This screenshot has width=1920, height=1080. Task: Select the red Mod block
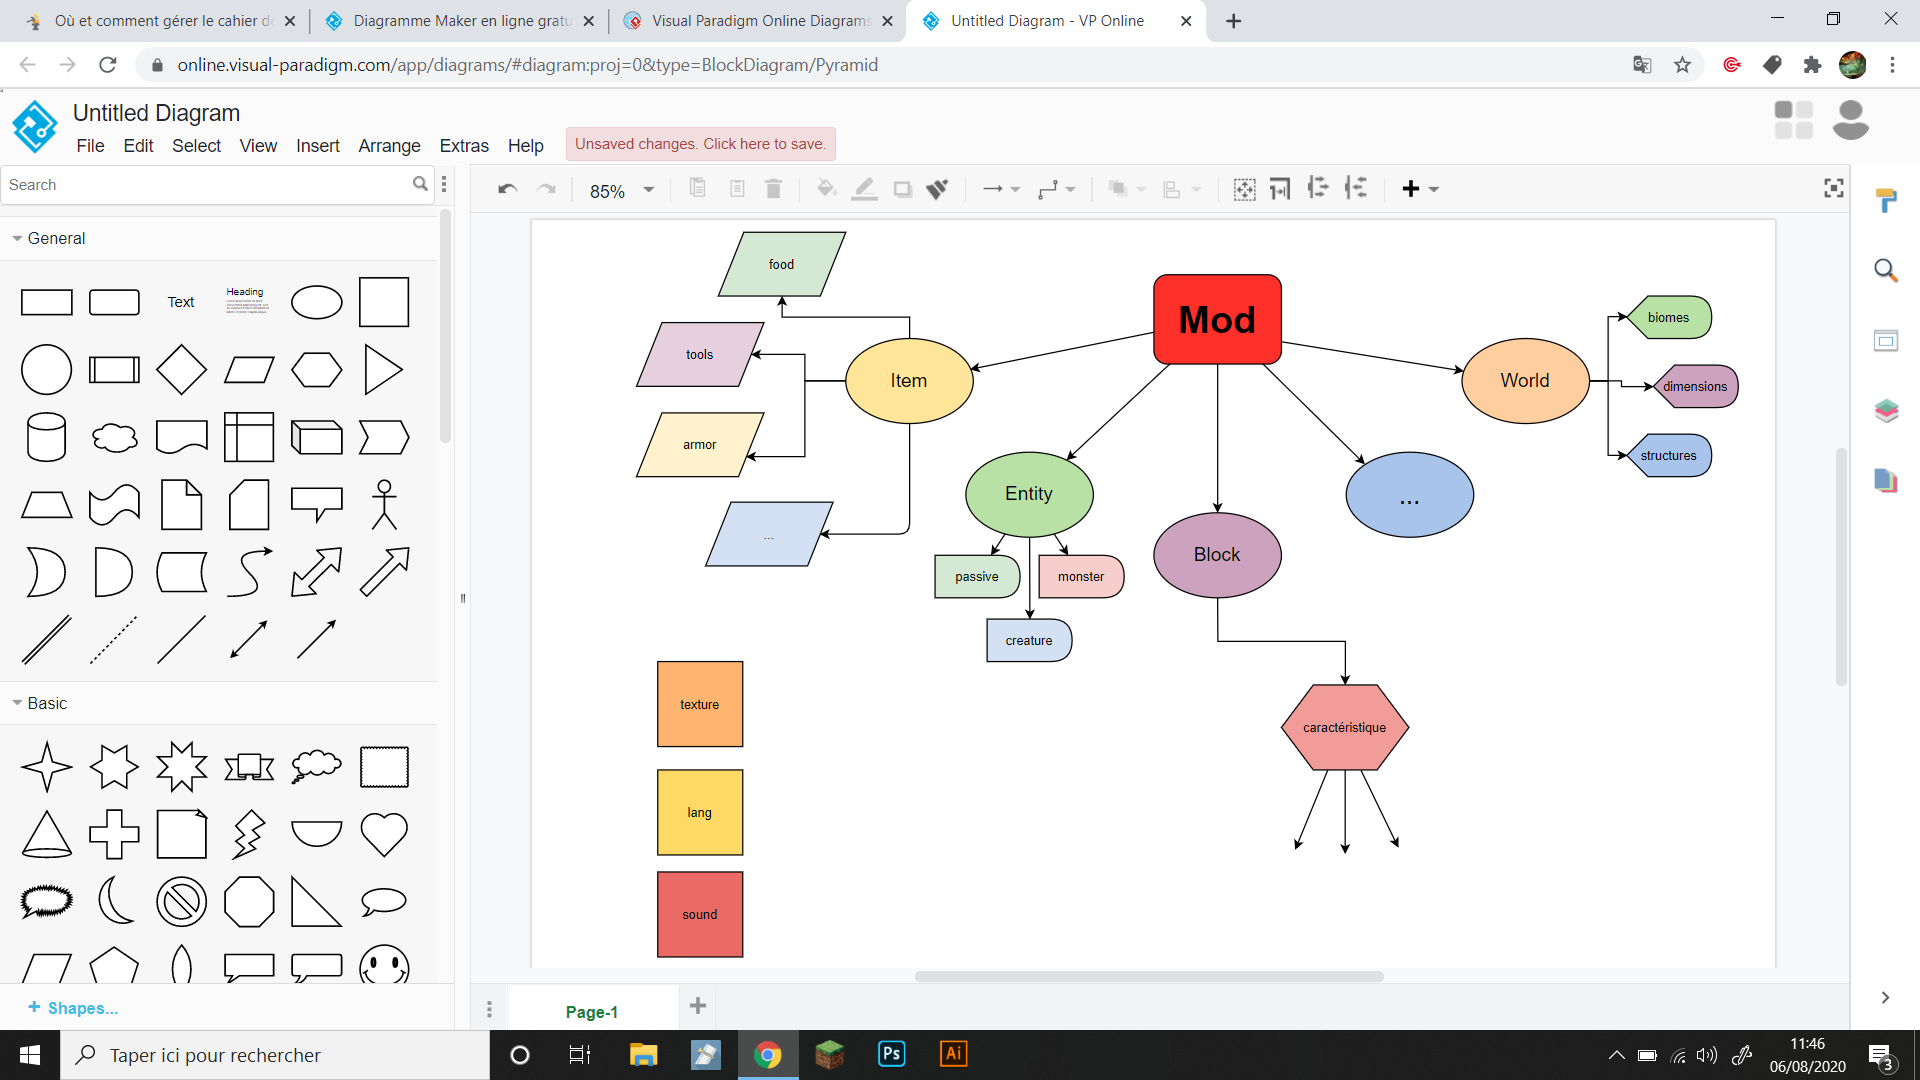pos(1217,319)
